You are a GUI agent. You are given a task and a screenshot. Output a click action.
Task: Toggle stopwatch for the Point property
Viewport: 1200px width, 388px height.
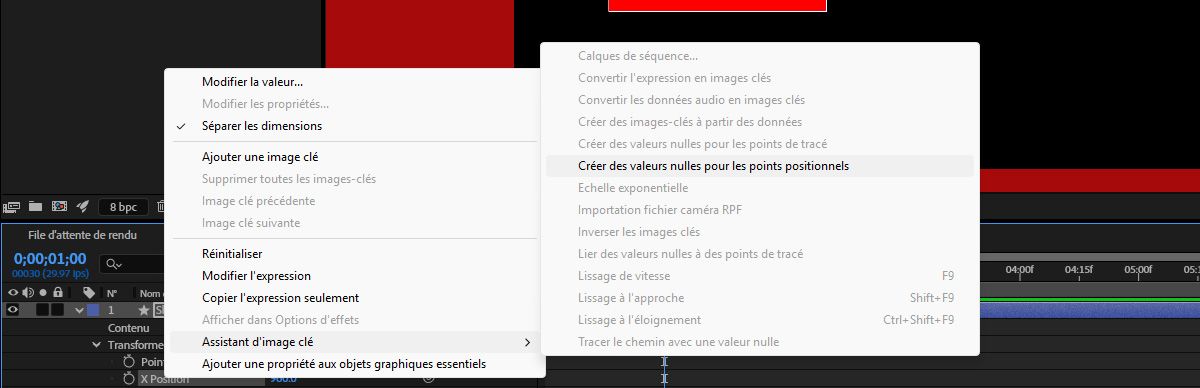(128, 362)
